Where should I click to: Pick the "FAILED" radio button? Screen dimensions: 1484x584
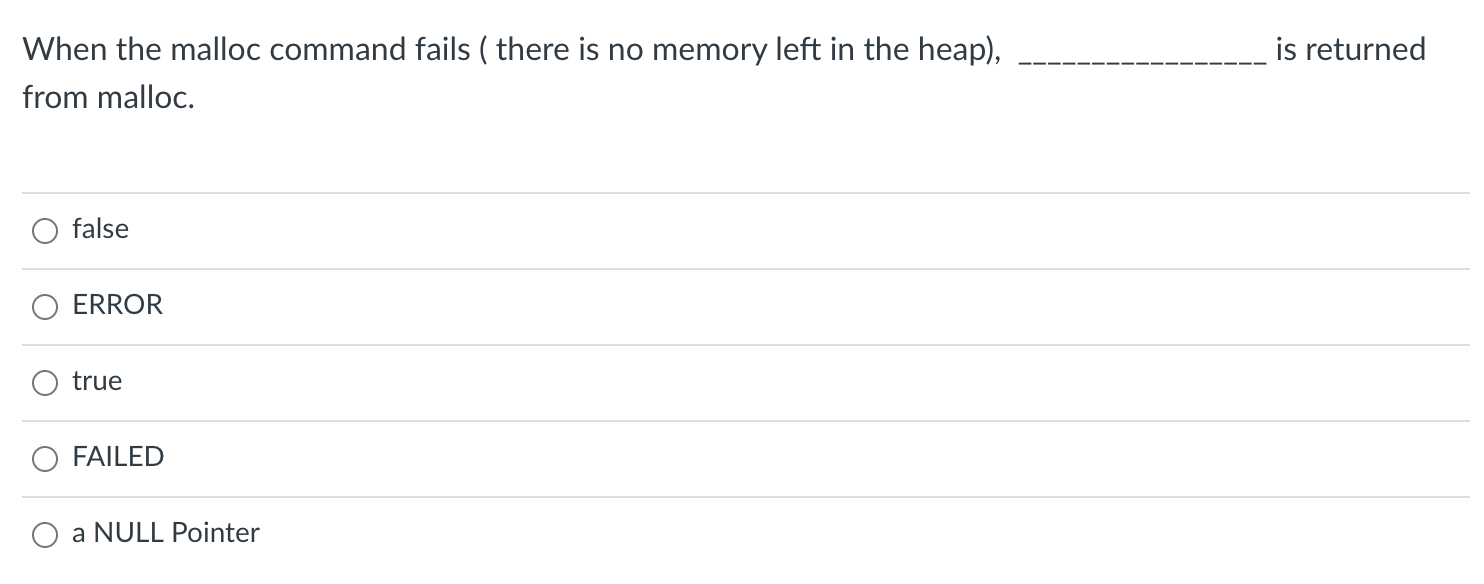pyautogui.click(x=45, y=459)
